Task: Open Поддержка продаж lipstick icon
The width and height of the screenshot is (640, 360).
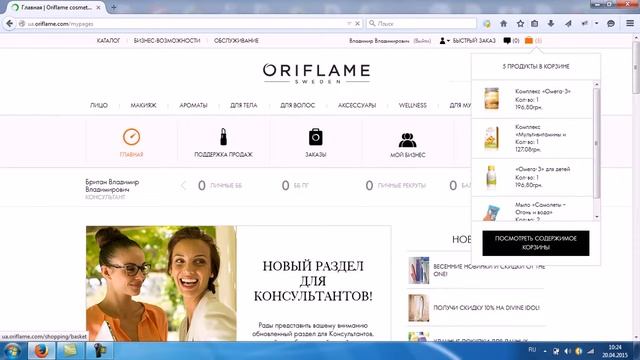Action: 223,137
